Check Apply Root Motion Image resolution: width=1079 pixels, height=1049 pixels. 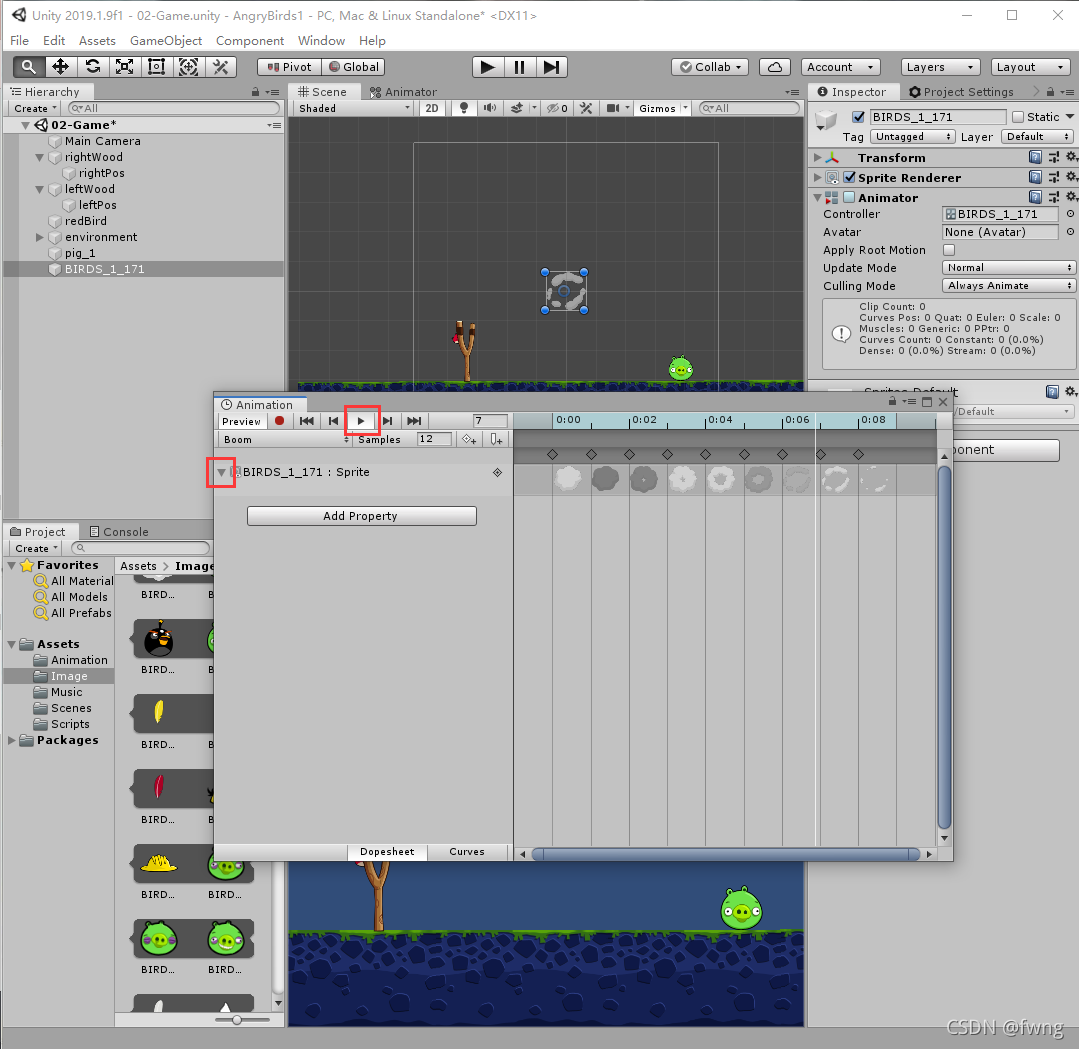click(949, 250)
